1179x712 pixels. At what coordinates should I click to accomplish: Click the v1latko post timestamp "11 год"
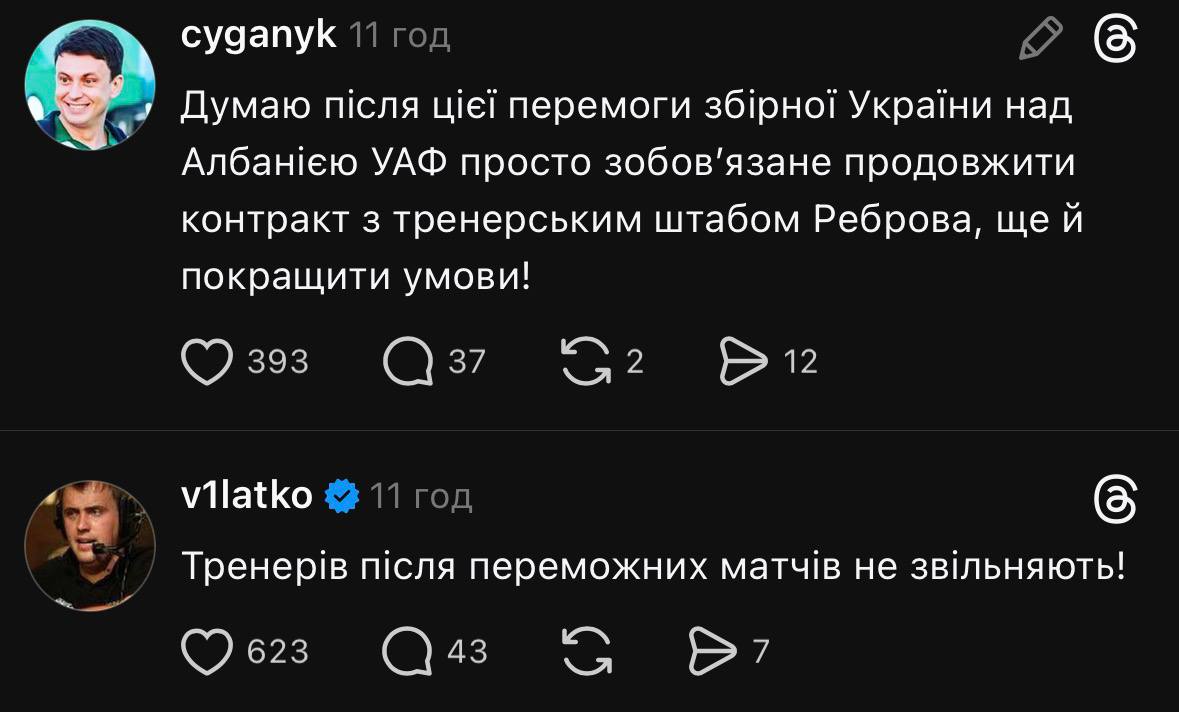tap(421, 496)
